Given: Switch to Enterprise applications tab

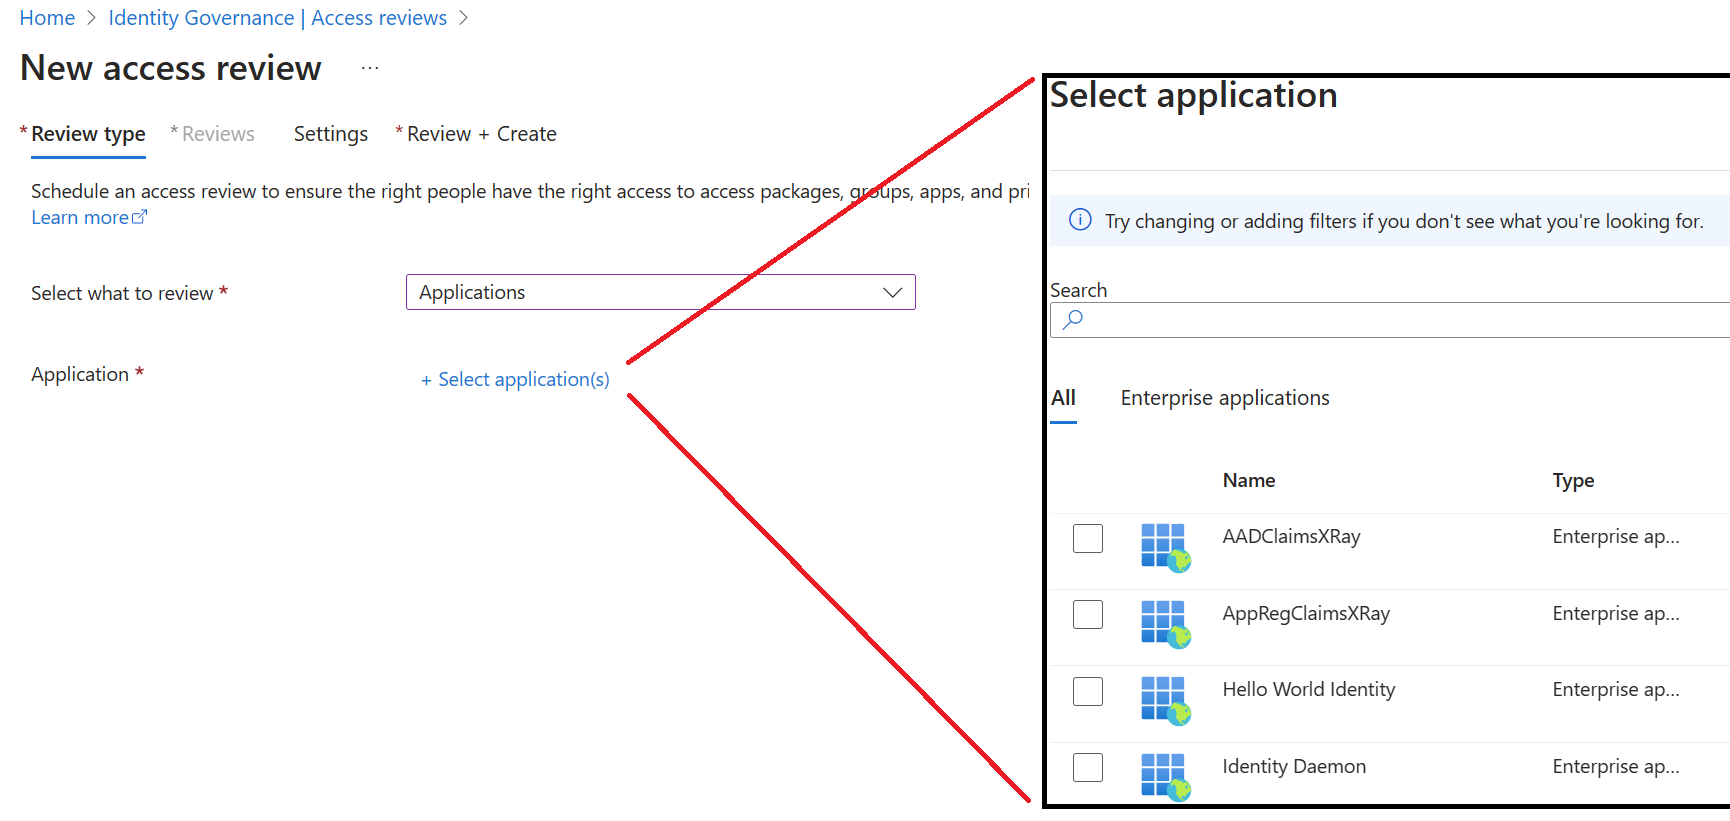Looking at the screenshot, I should click(1225, 398).
